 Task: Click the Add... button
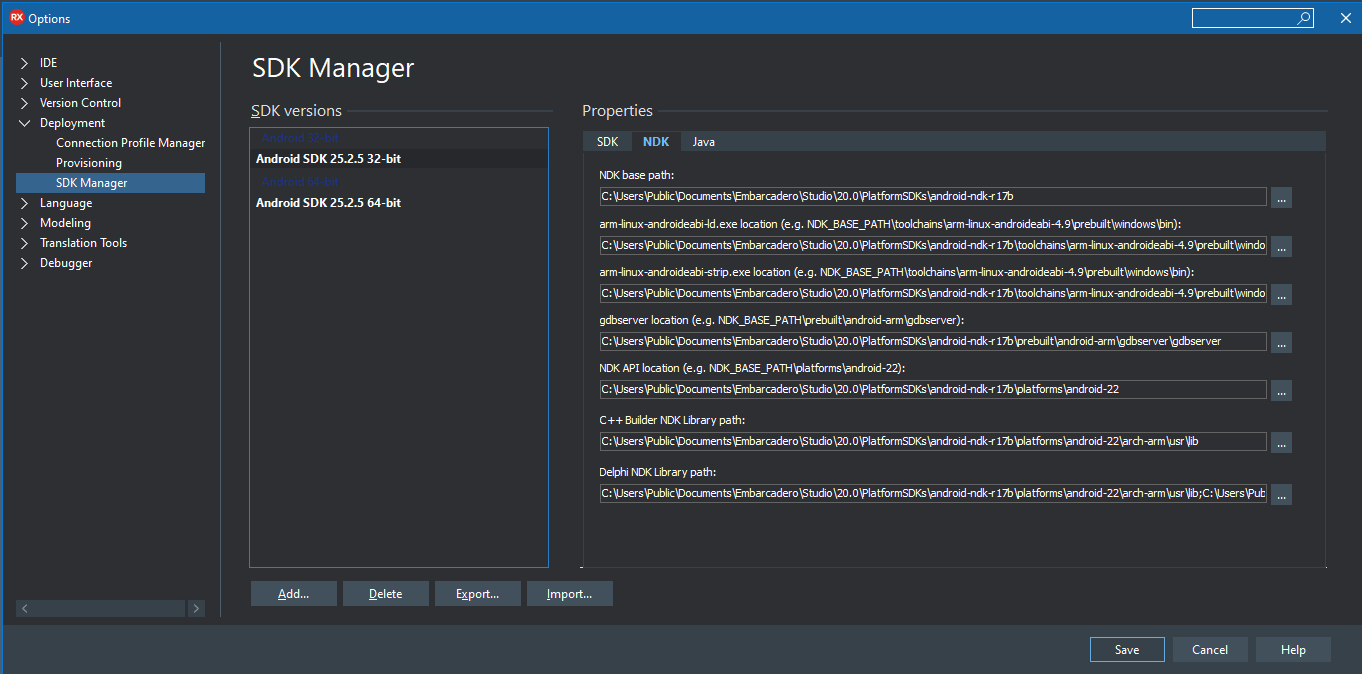click(293, 594)
